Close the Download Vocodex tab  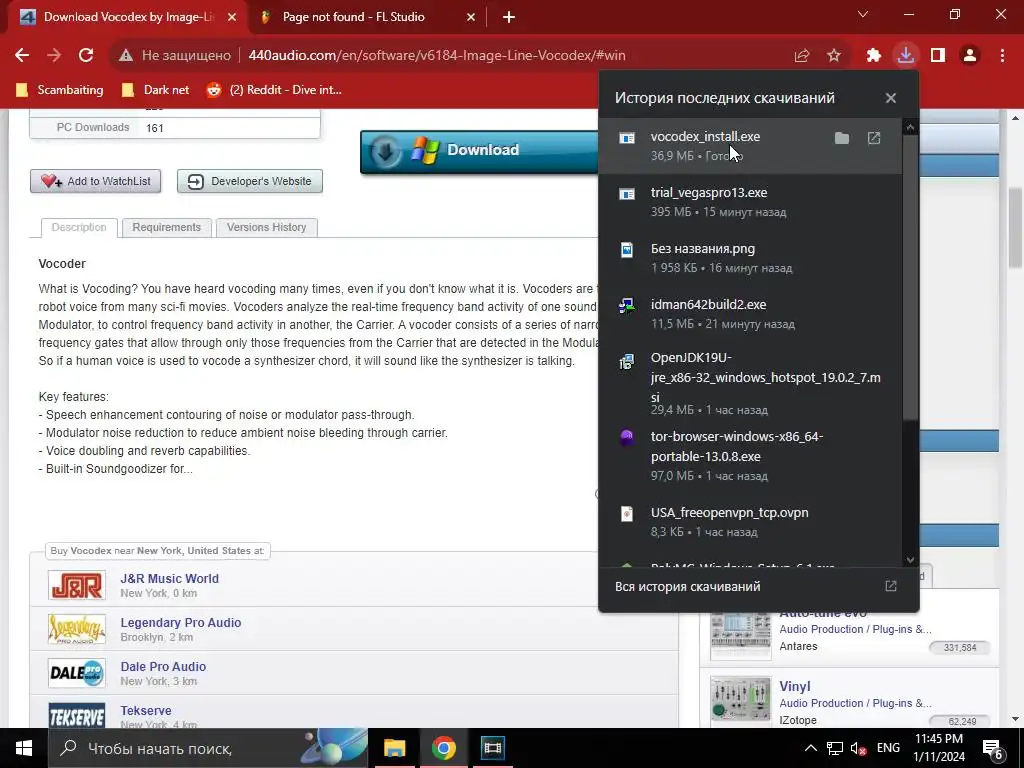click(232, 18)
